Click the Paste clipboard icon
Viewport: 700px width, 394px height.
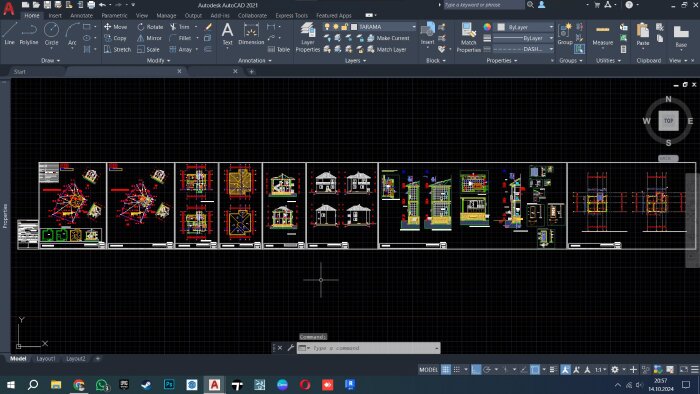point(643,34)
